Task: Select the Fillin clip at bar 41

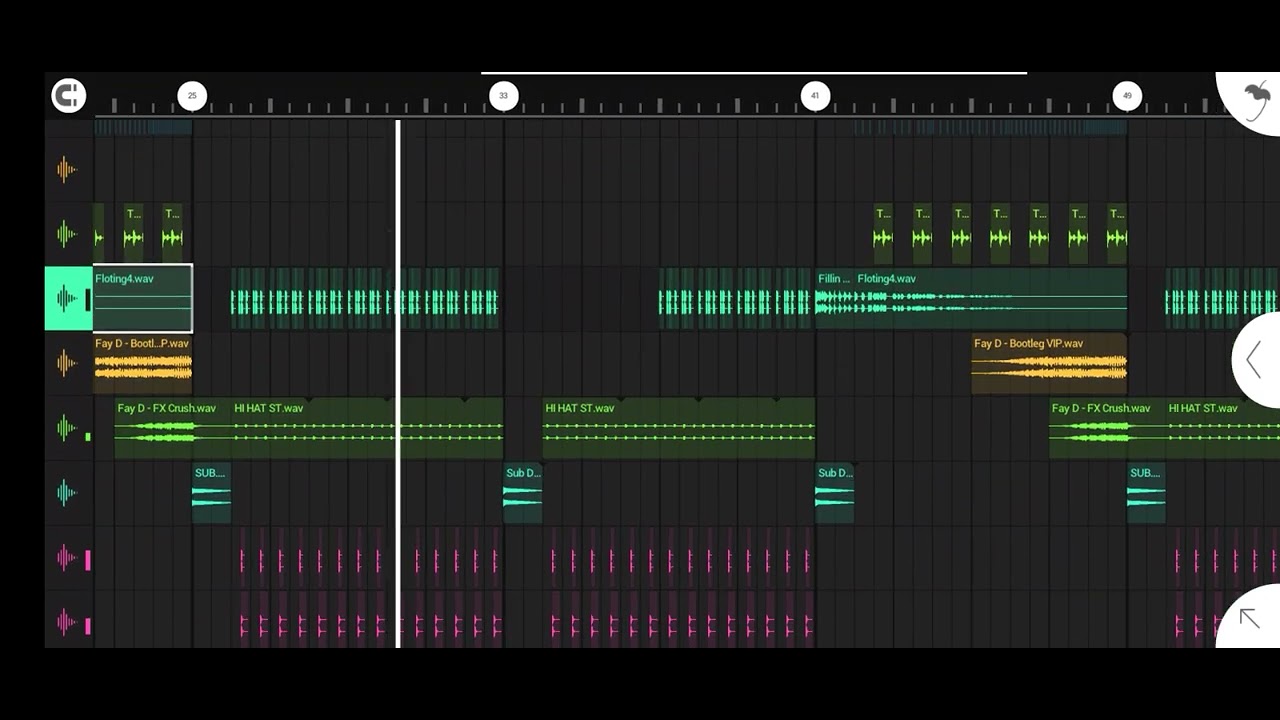Action: pyautogui.click(x=835, y=298)
